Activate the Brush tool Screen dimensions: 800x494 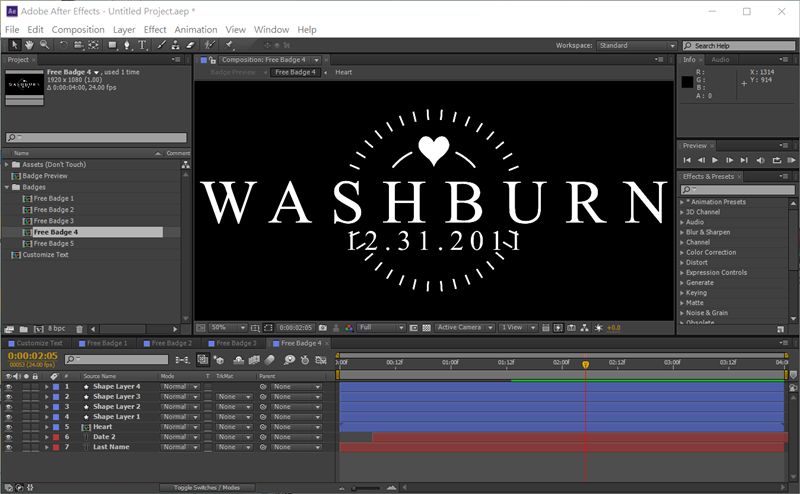[158, 45]
